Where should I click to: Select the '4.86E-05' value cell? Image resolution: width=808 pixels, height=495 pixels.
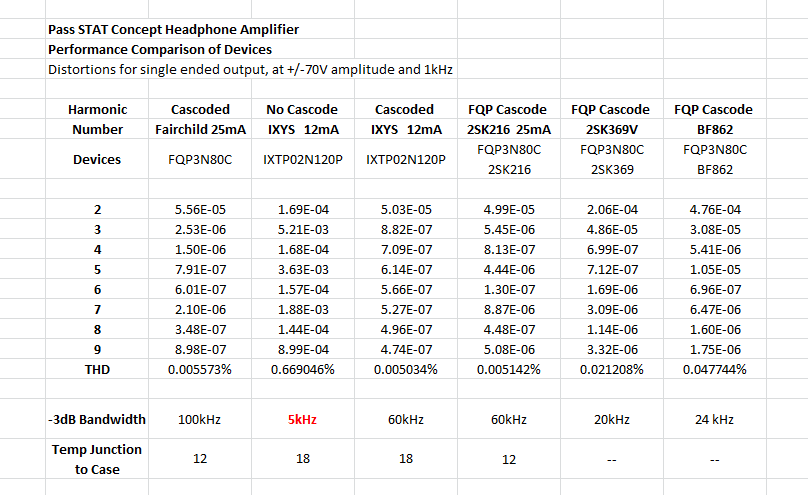coord(612,230)
